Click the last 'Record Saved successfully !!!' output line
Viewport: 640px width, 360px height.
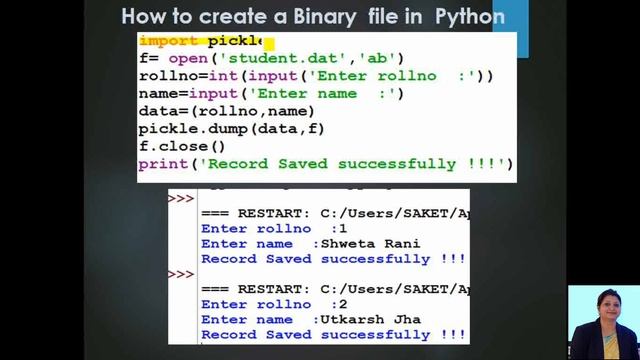pos(333,335)
